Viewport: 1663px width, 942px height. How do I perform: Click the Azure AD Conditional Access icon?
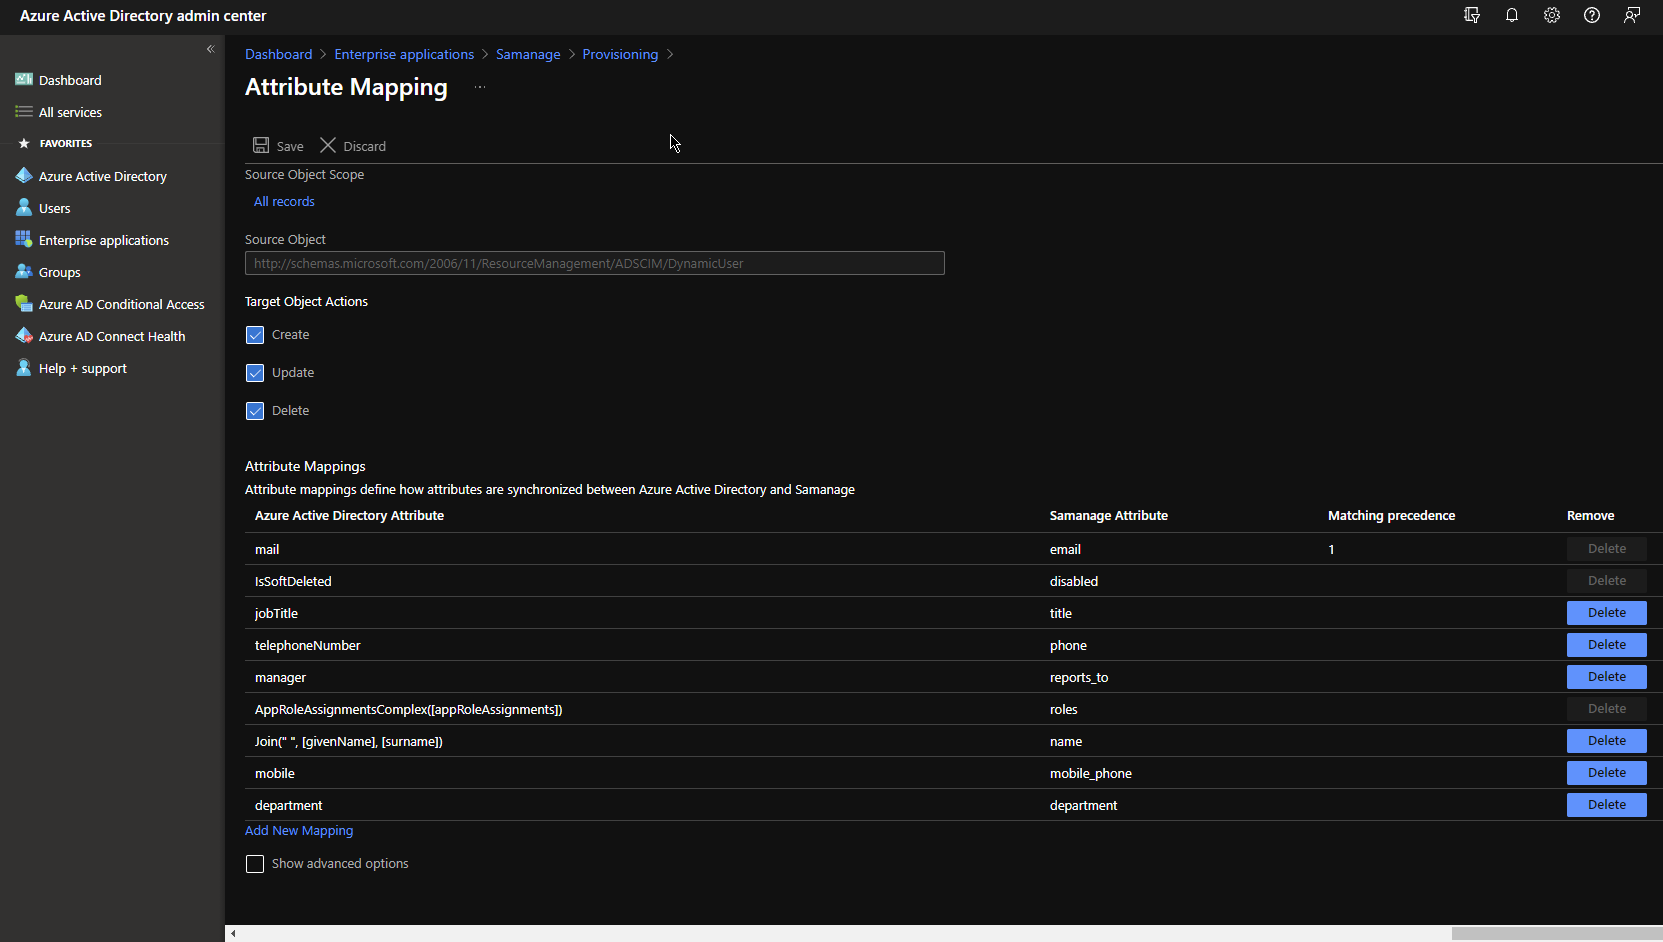click(24, 304)
